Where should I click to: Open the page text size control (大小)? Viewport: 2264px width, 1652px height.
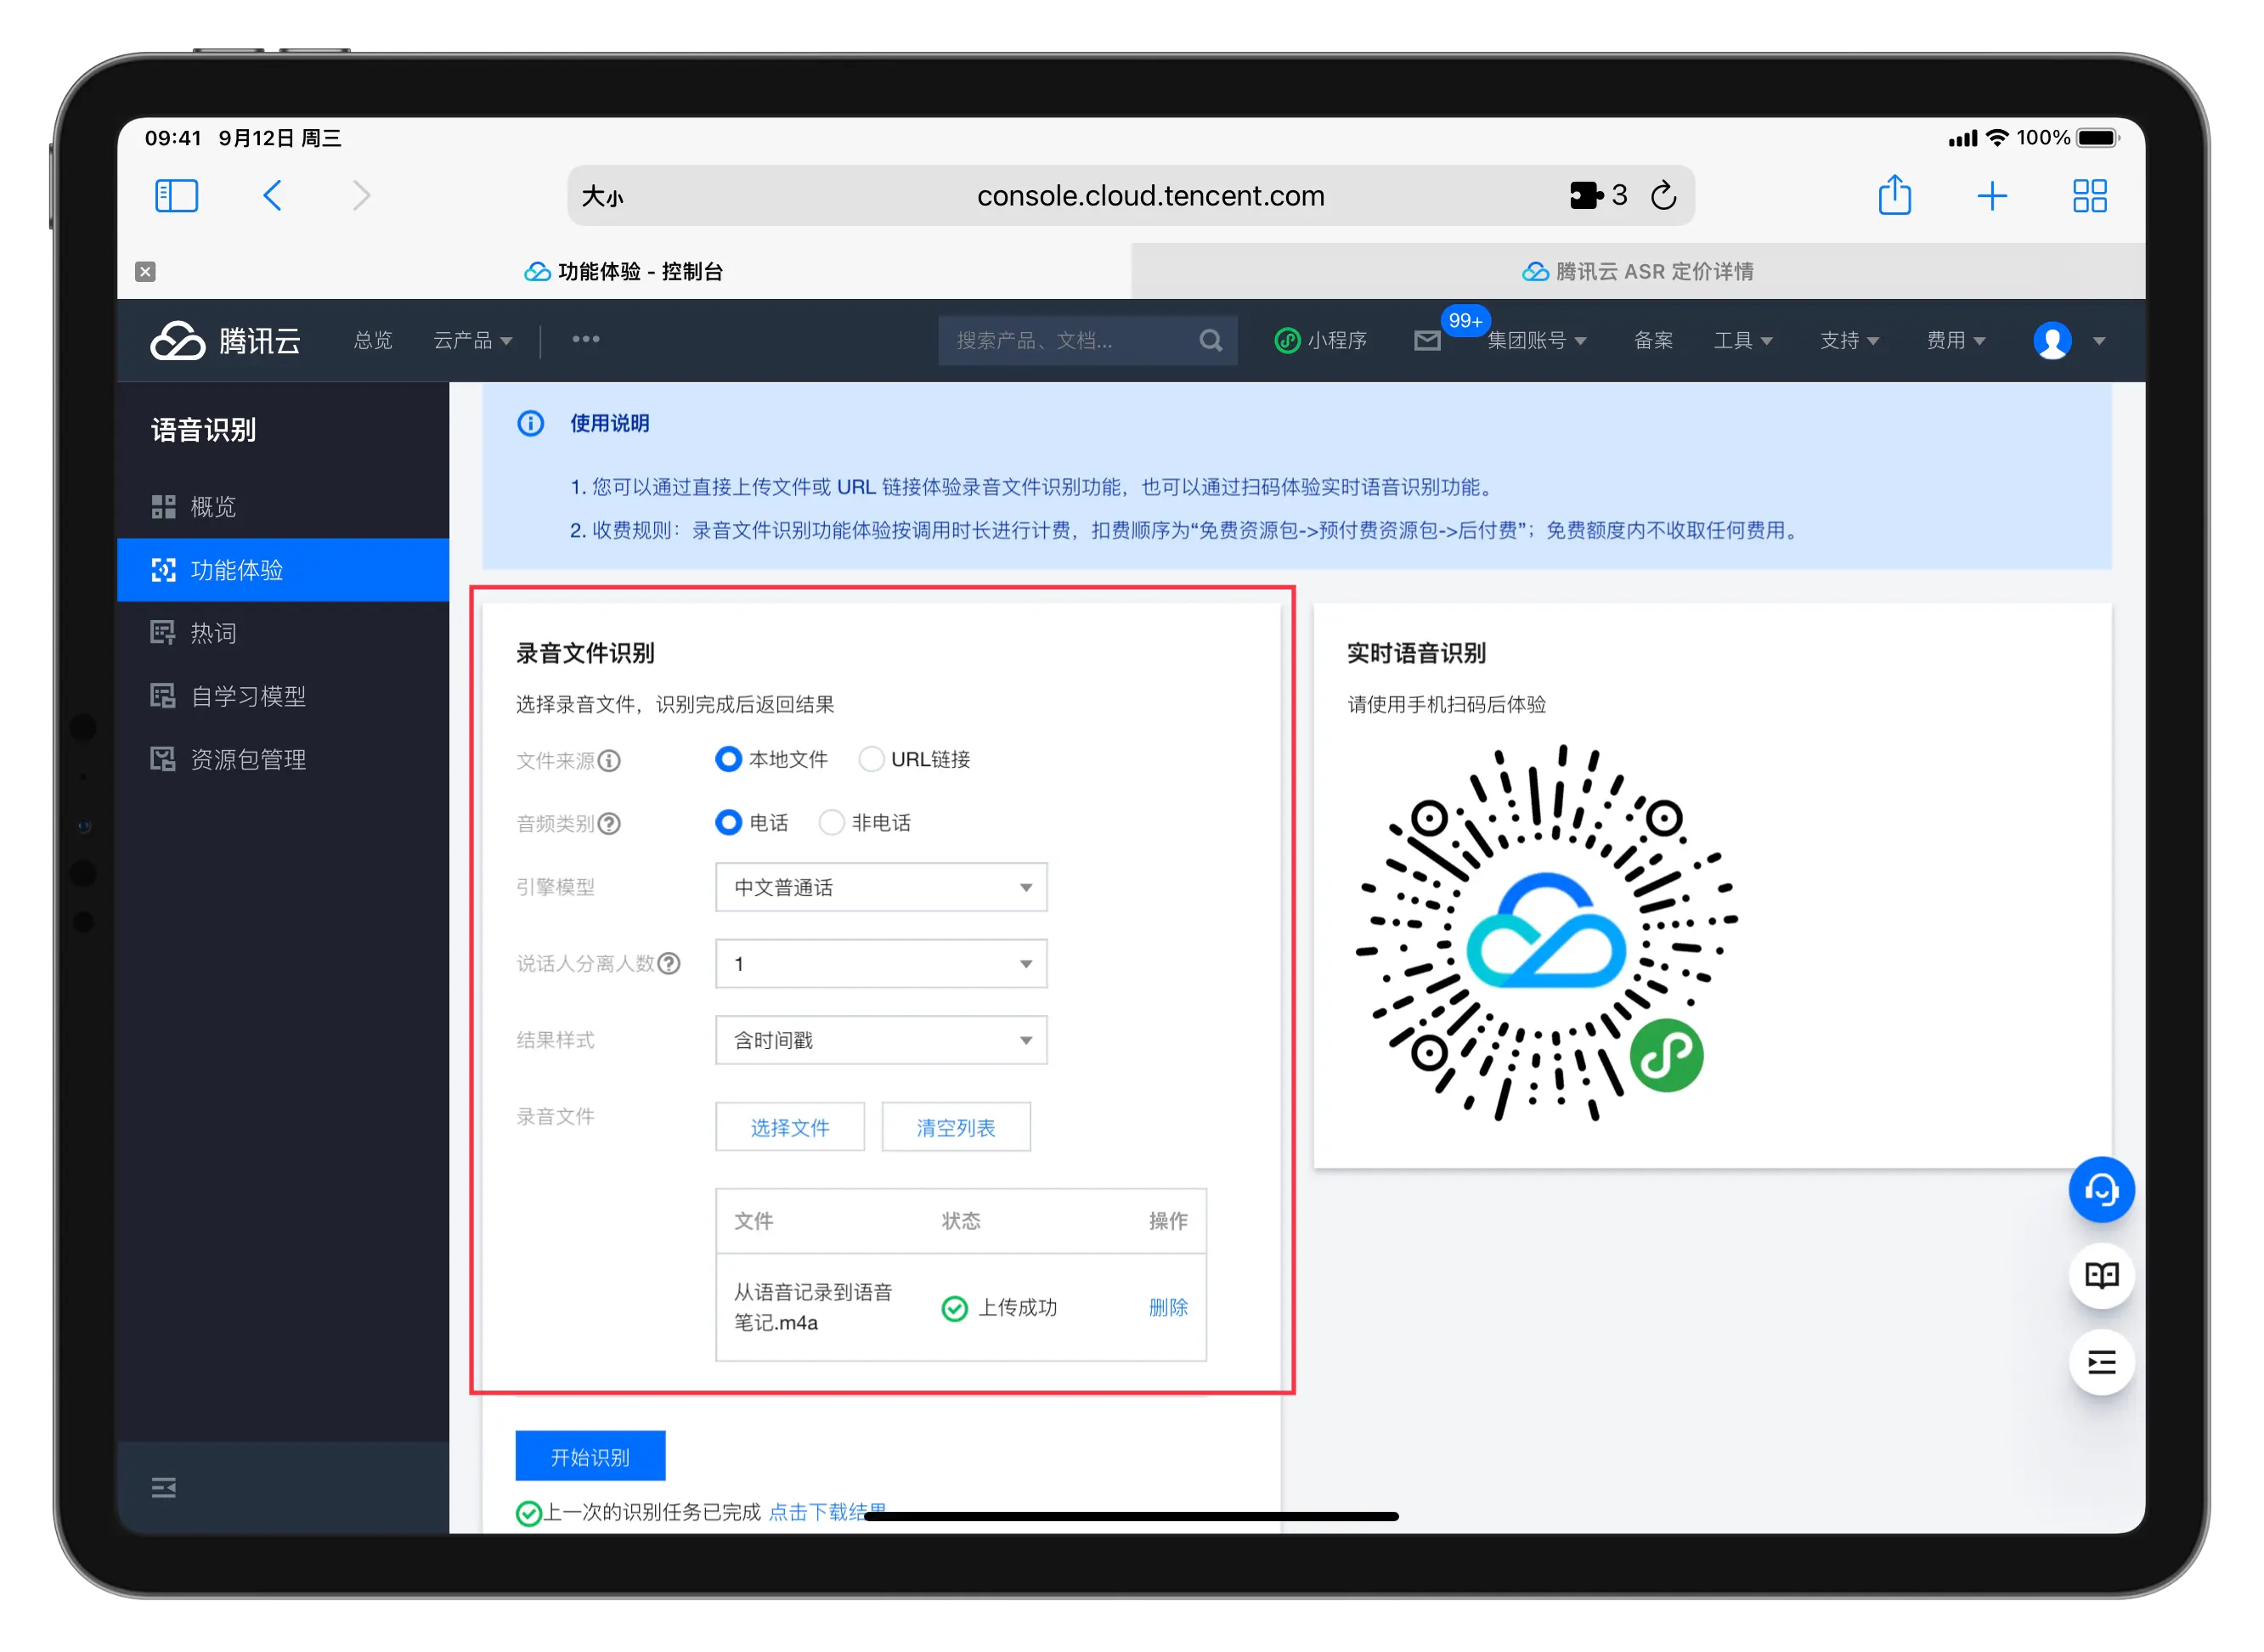click(602, 197)
